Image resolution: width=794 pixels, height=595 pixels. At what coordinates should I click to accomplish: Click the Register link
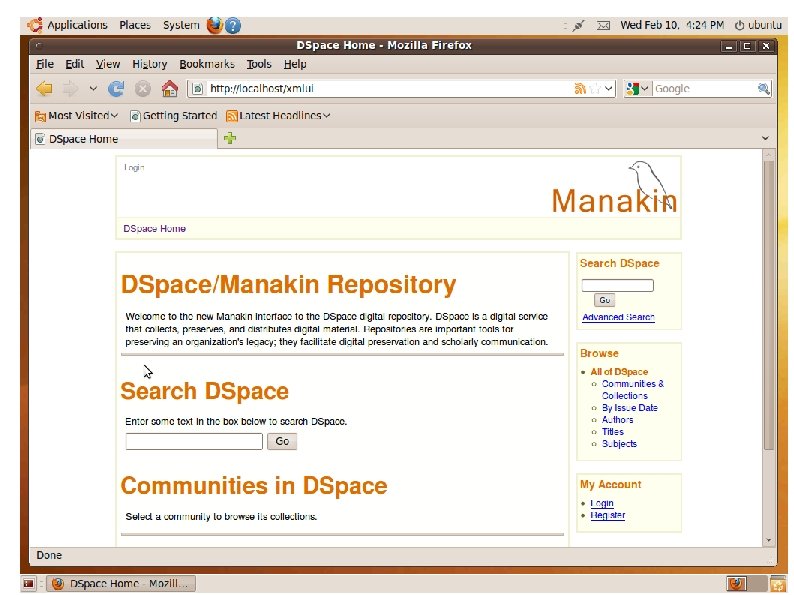[607, 515]
